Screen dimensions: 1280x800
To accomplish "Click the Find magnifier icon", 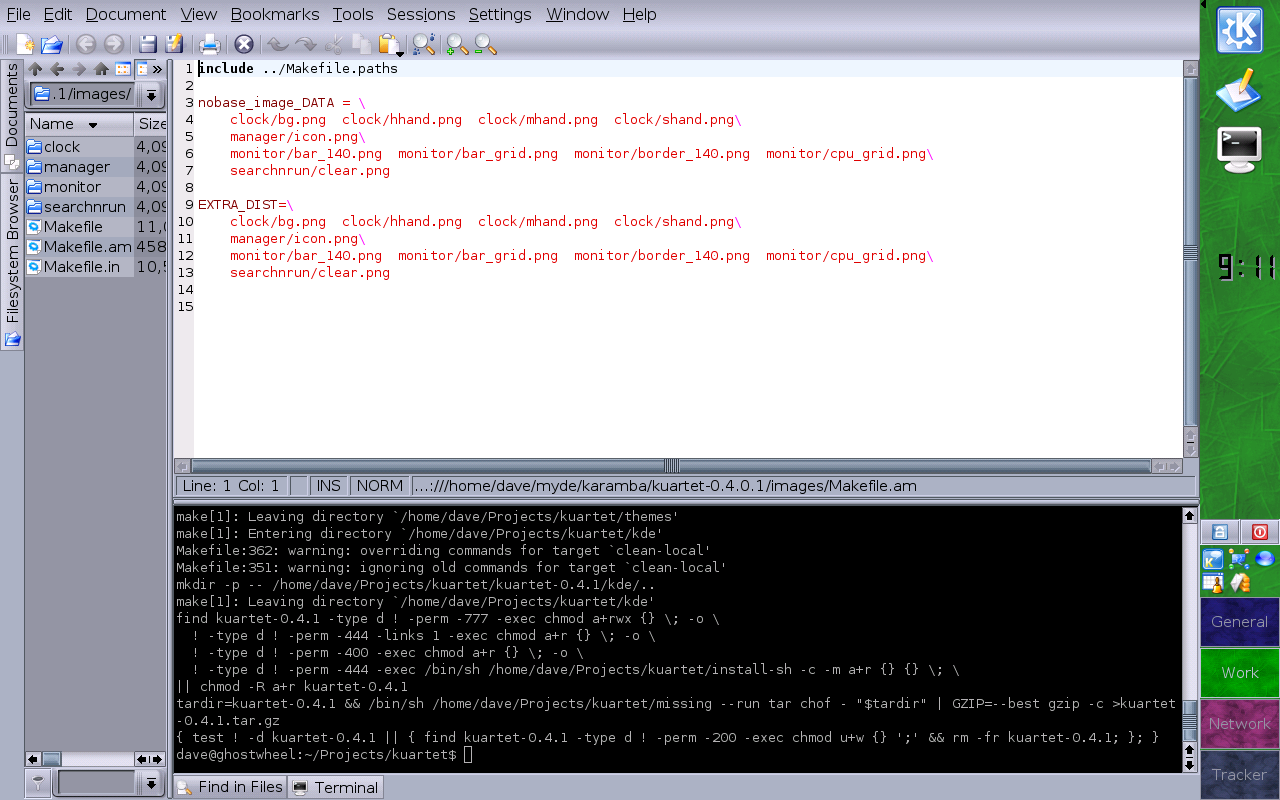I will click(424, 44).
